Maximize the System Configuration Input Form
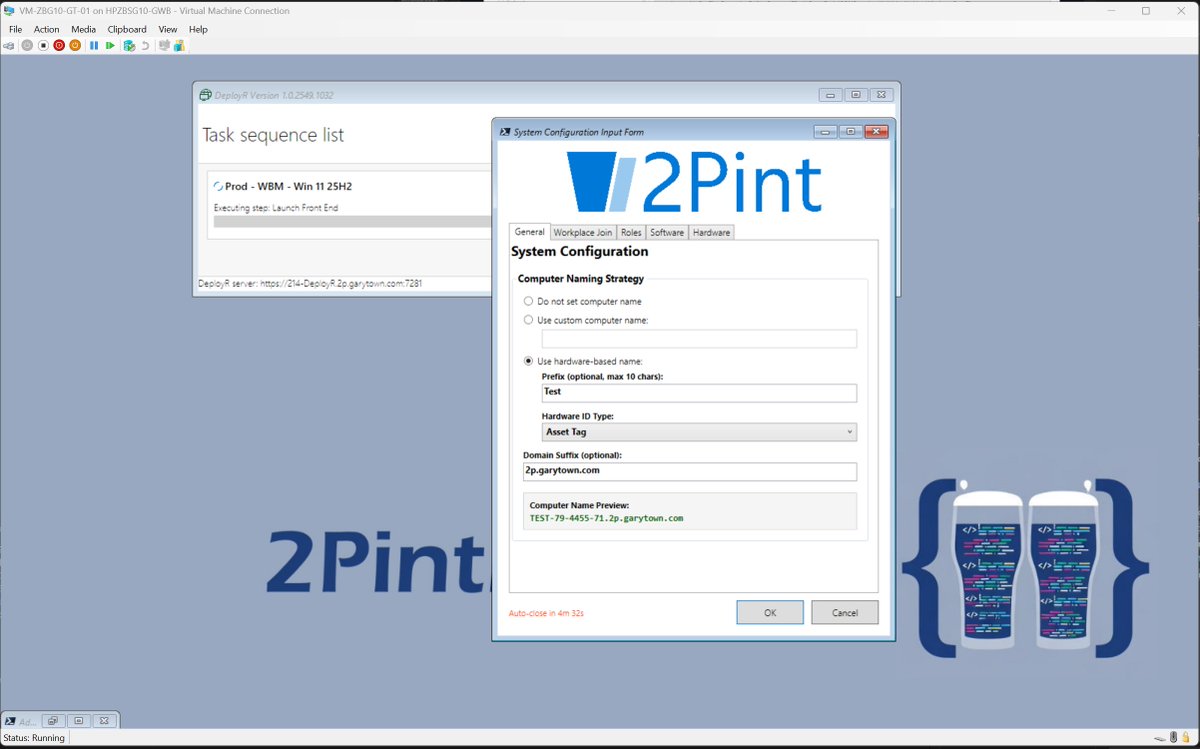This screenshot has height=749, width=1200. pyautogui.click(x=850, y=132)
